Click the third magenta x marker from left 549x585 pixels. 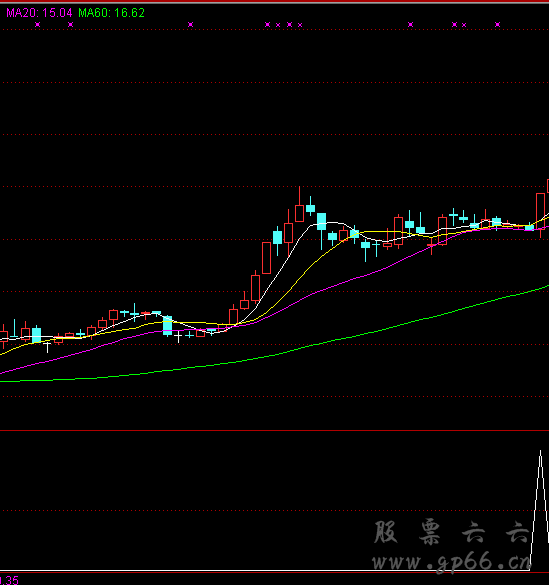tap(191, 25)
